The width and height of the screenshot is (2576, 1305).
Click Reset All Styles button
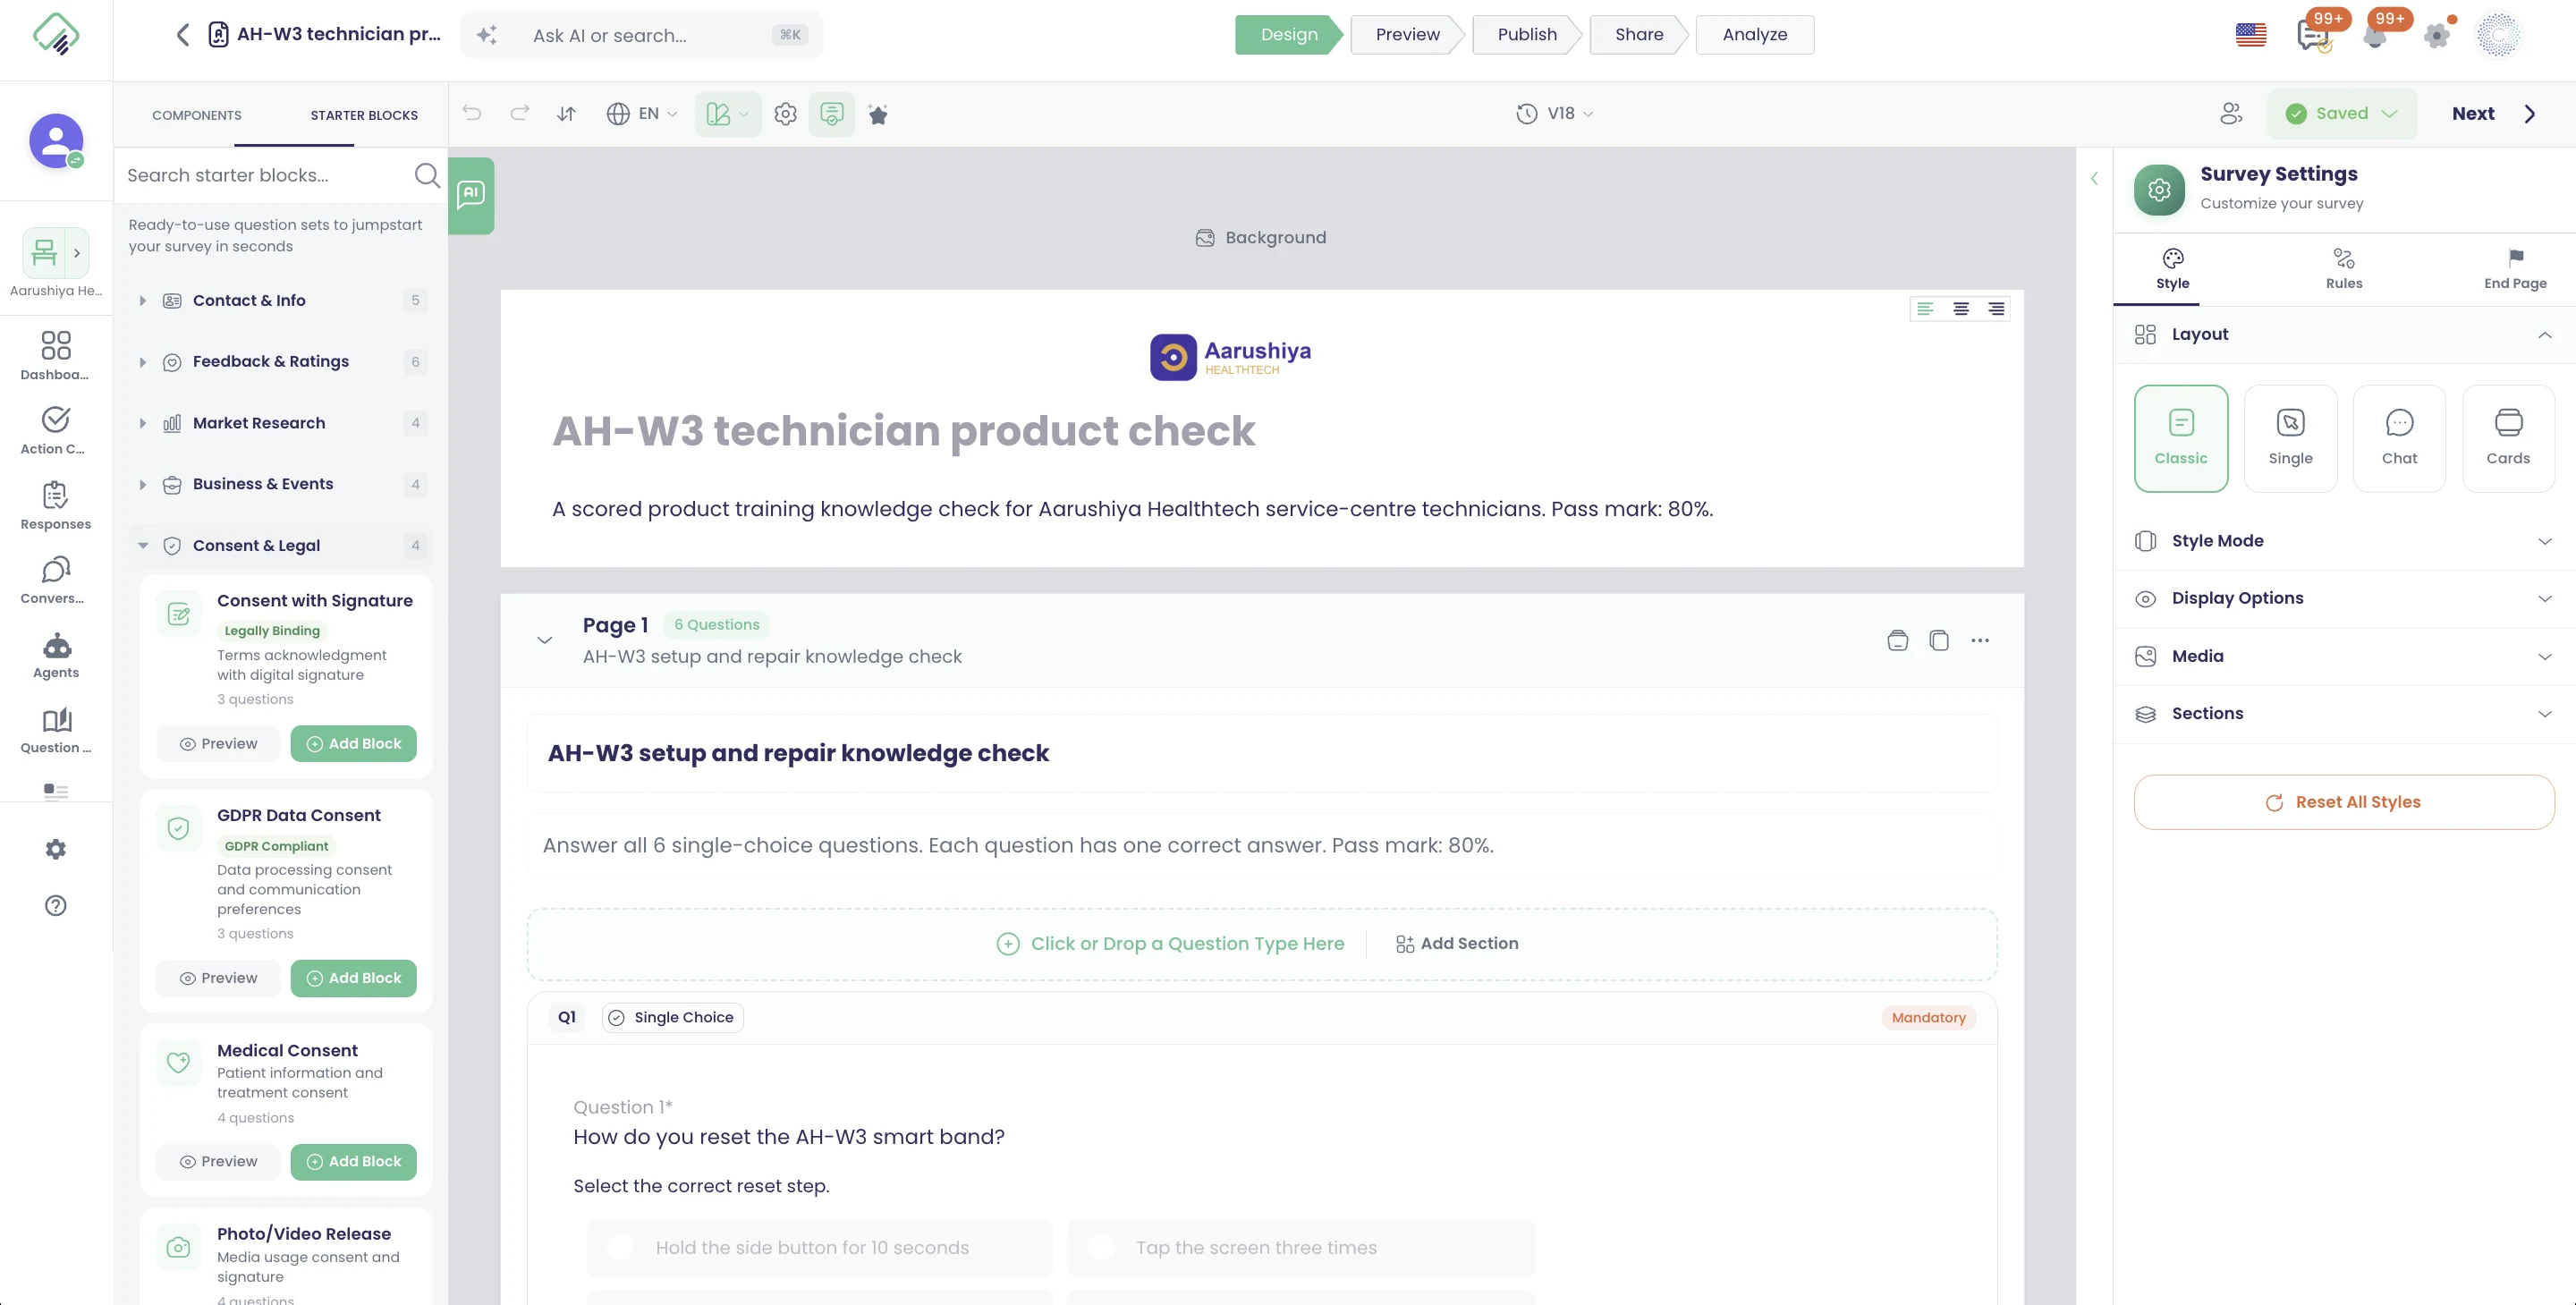point(2343,802)
